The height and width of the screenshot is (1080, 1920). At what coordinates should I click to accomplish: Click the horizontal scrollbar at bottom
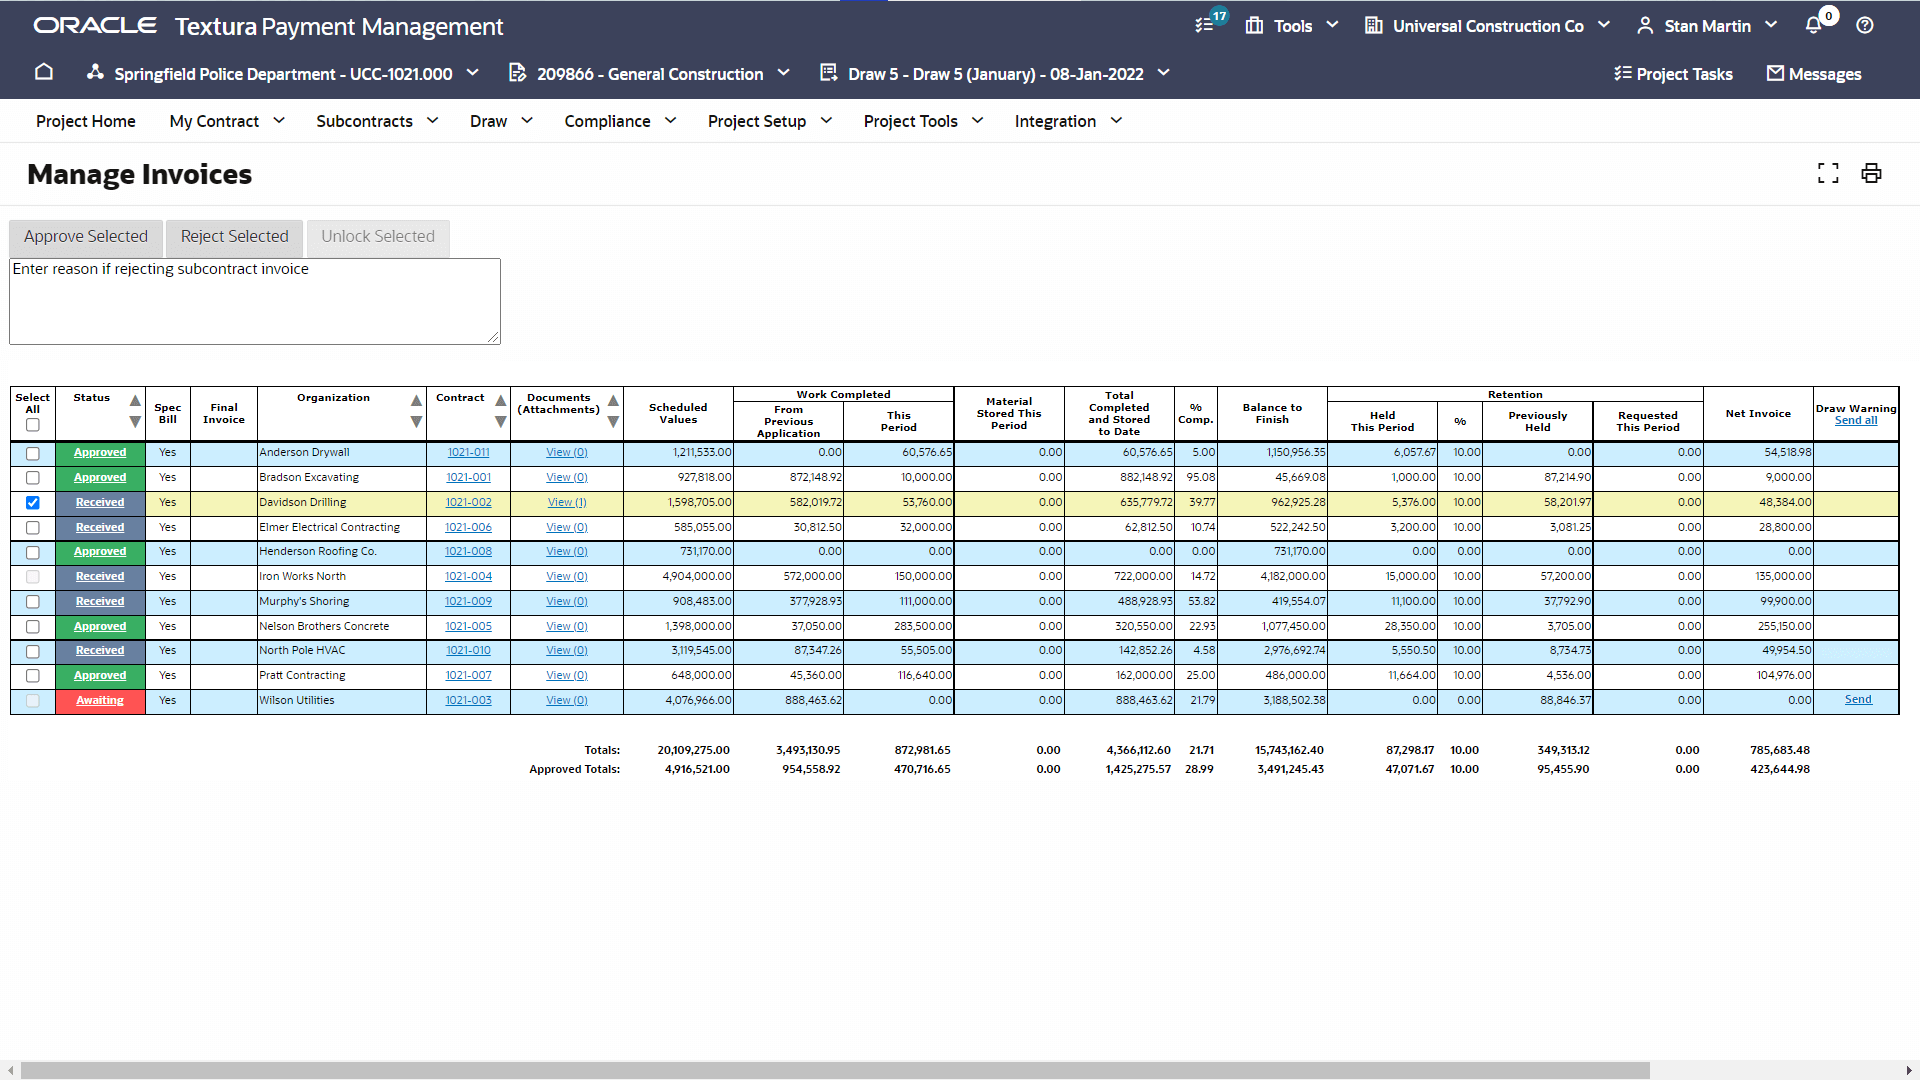[834, 1070]
